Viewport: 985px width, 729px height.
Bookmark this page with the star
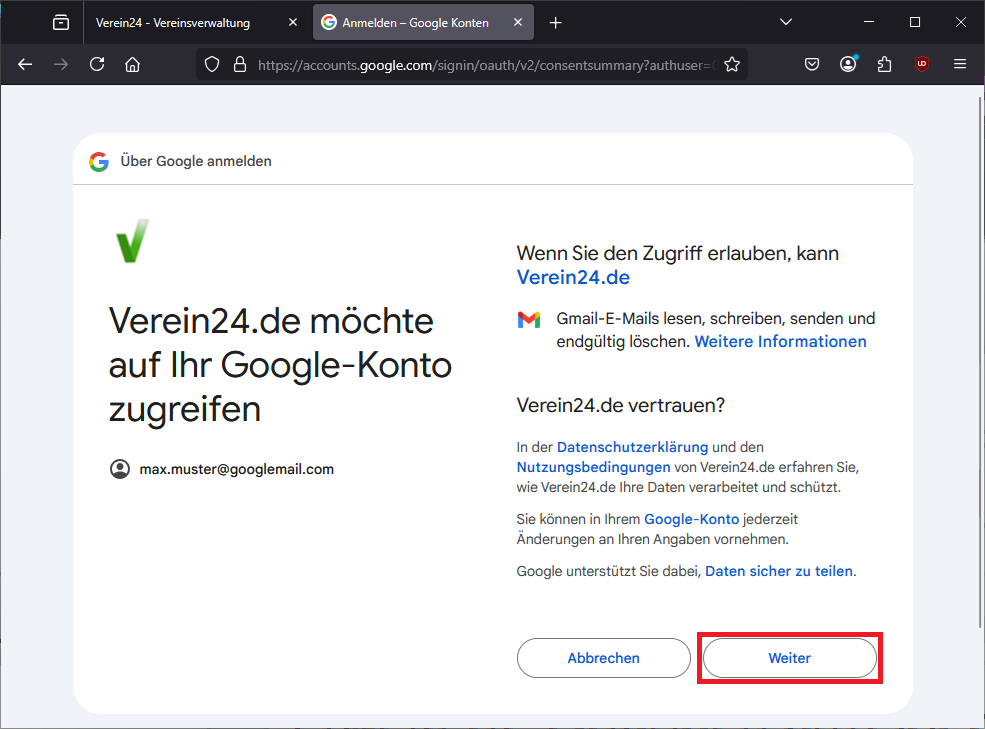tap(732, 64)
